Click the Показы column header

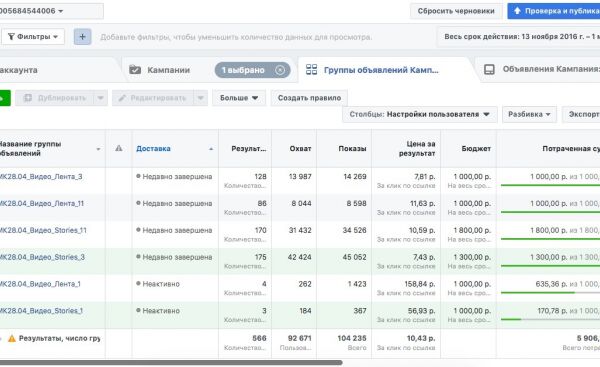click(352, 148)
